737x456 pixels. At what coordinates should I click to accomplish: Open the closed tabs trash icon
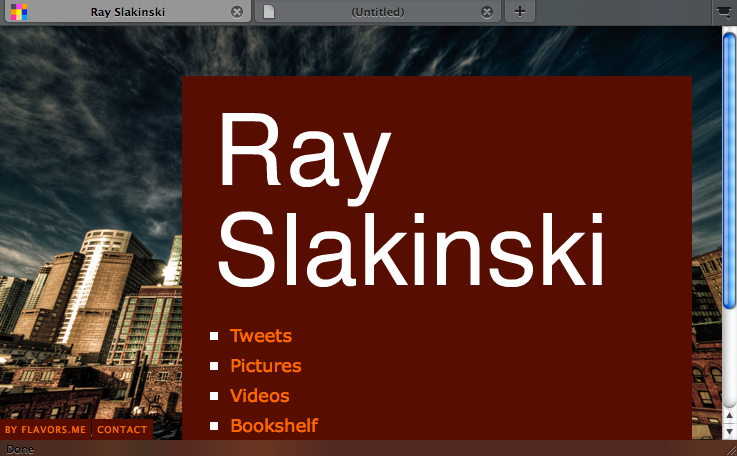point(724,12)
